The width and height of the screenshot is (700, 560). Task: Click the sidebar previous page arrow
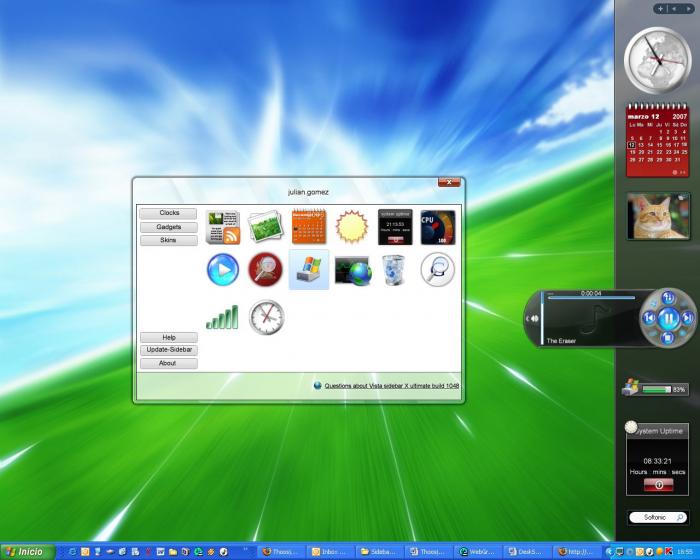coord(675,8)
